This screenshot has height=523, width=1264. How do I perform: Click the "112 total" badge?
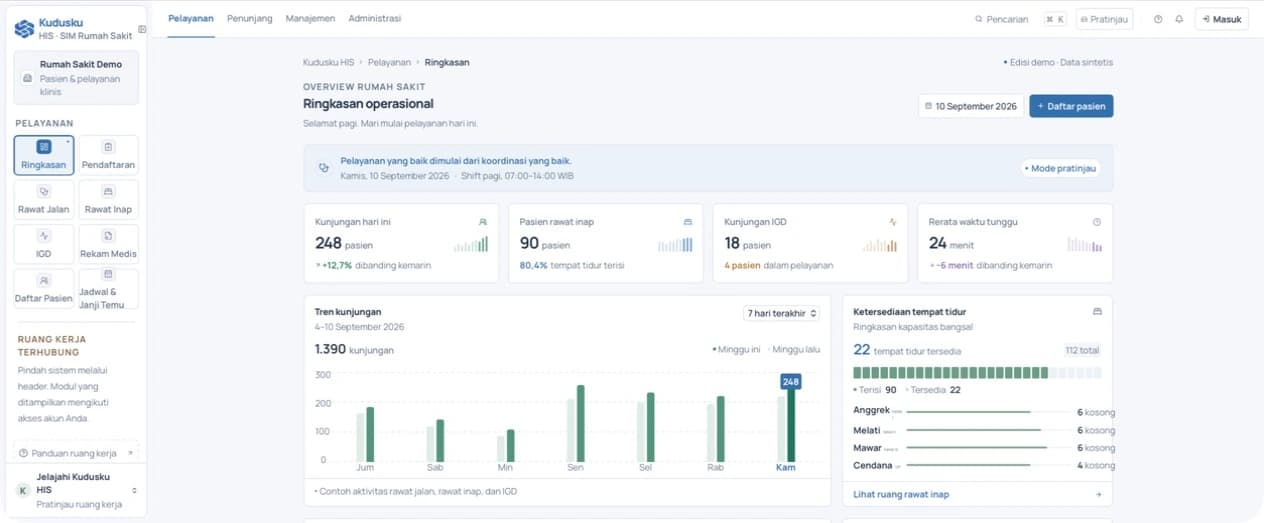[x=1083, y=351]
